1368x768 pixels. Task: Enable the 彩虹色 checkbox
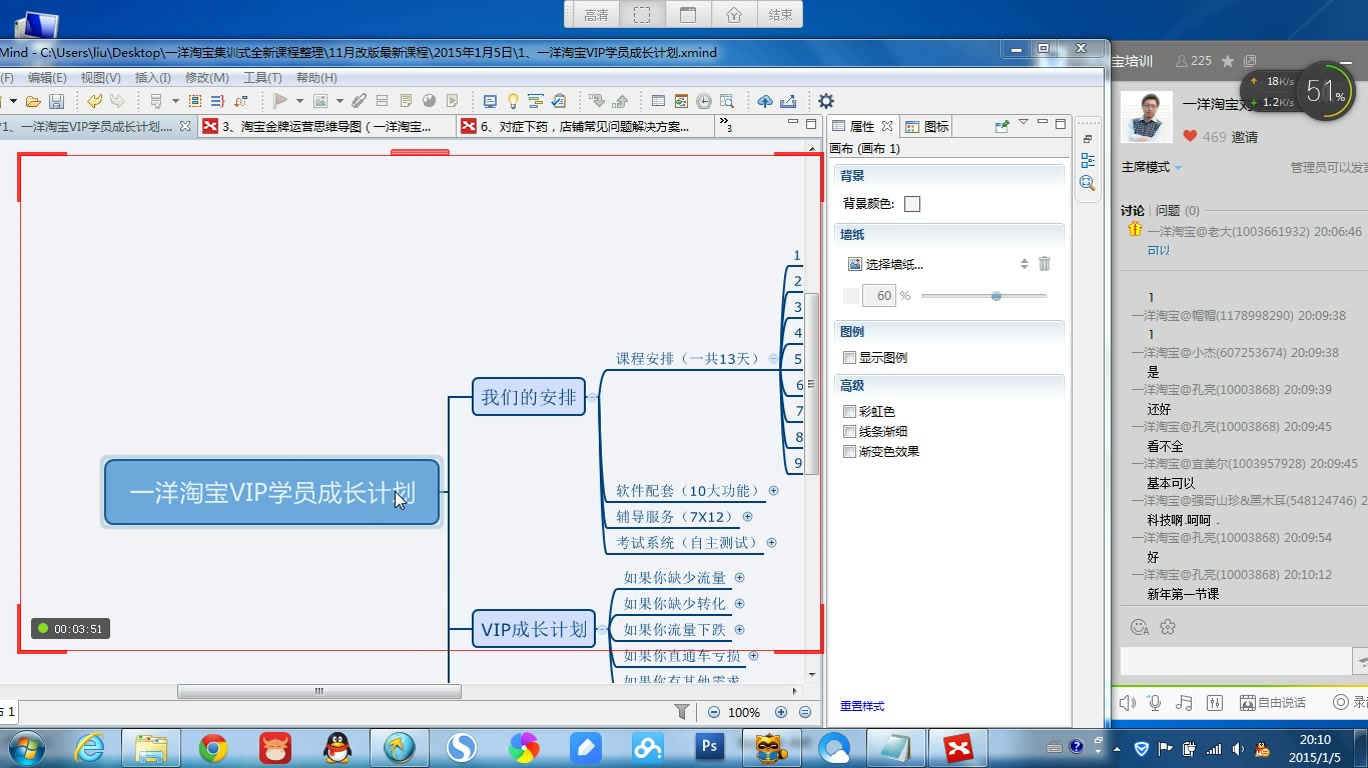(850, 412)
